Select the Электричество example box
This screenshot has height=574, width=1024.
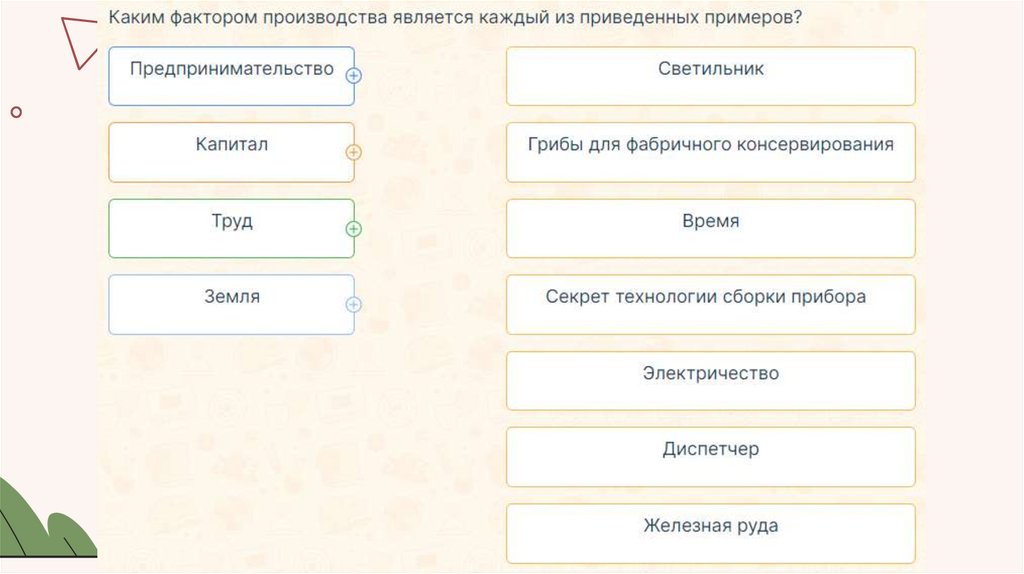(710, 380)
